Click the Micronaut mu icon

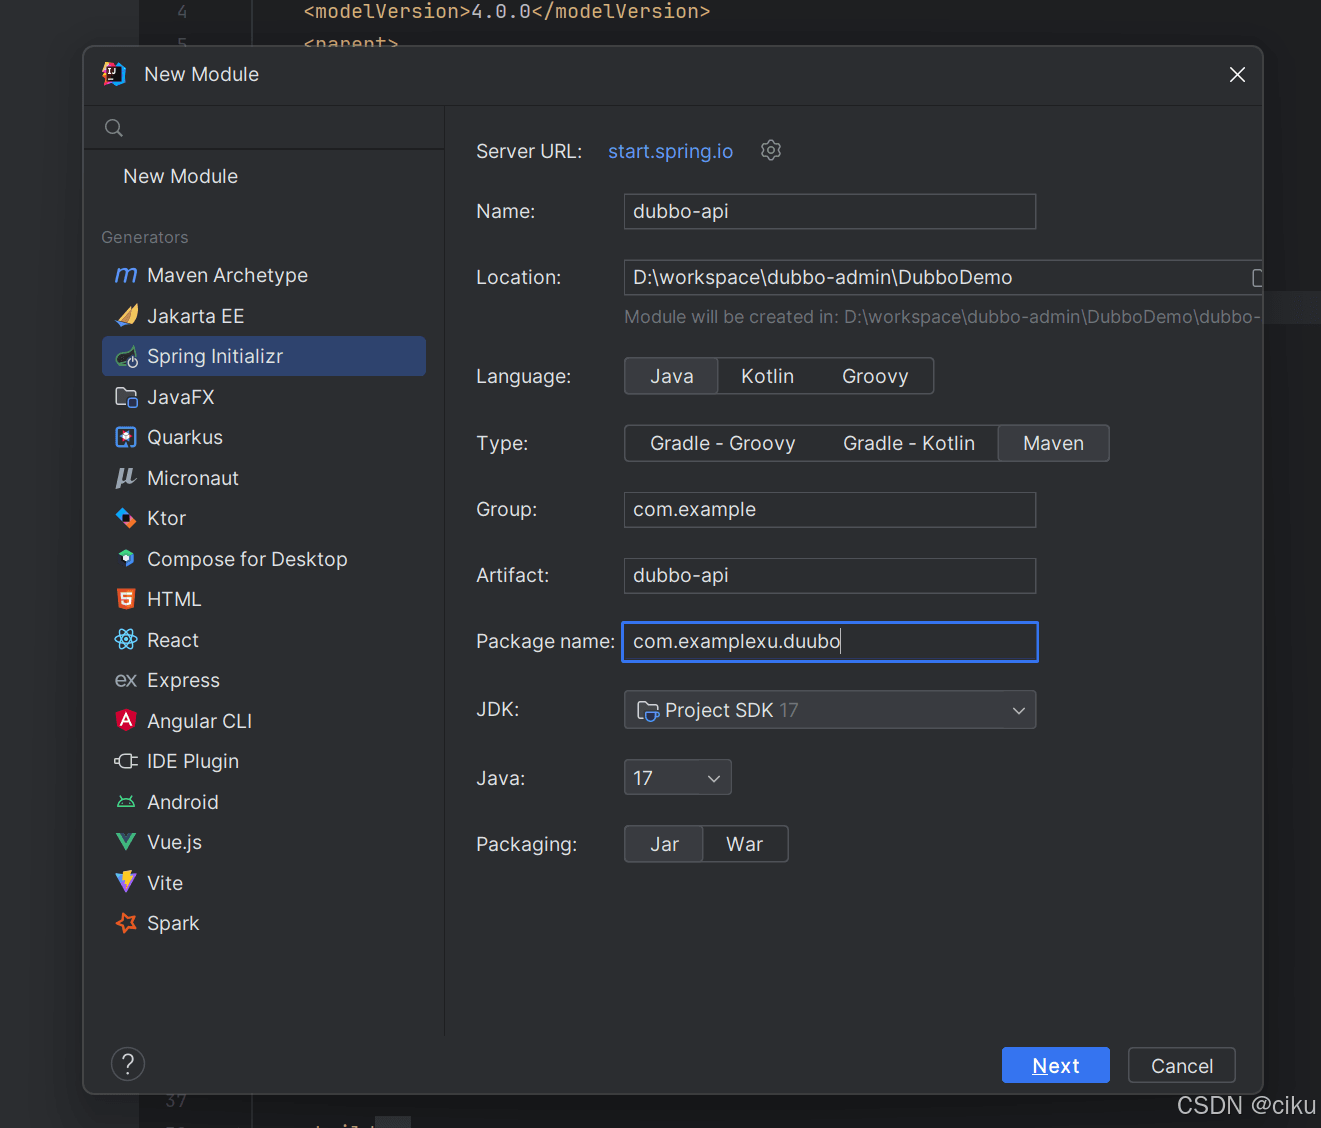point(126,478)
